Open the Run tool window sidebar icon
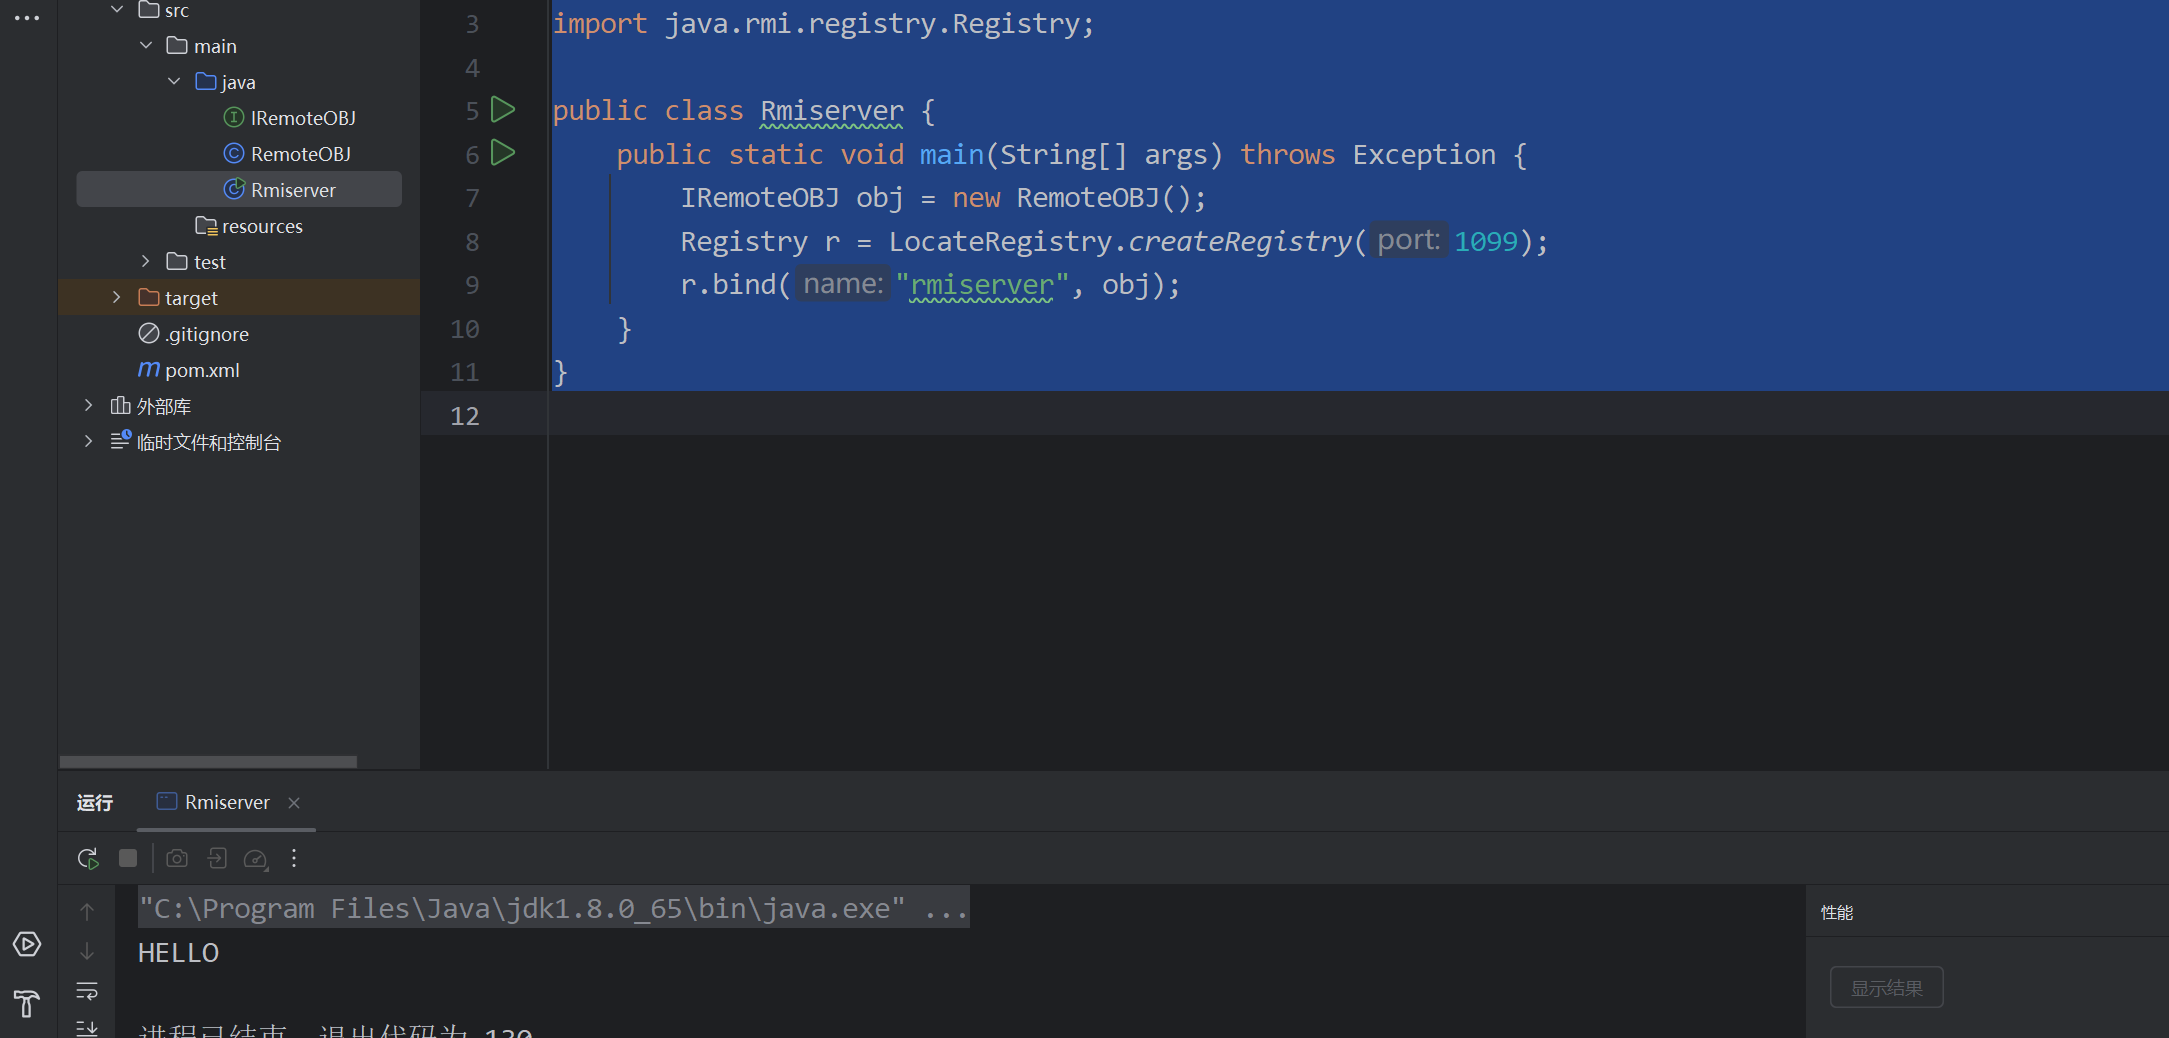This screenshot has height=1038, width=2169. (x=27, y=944)
